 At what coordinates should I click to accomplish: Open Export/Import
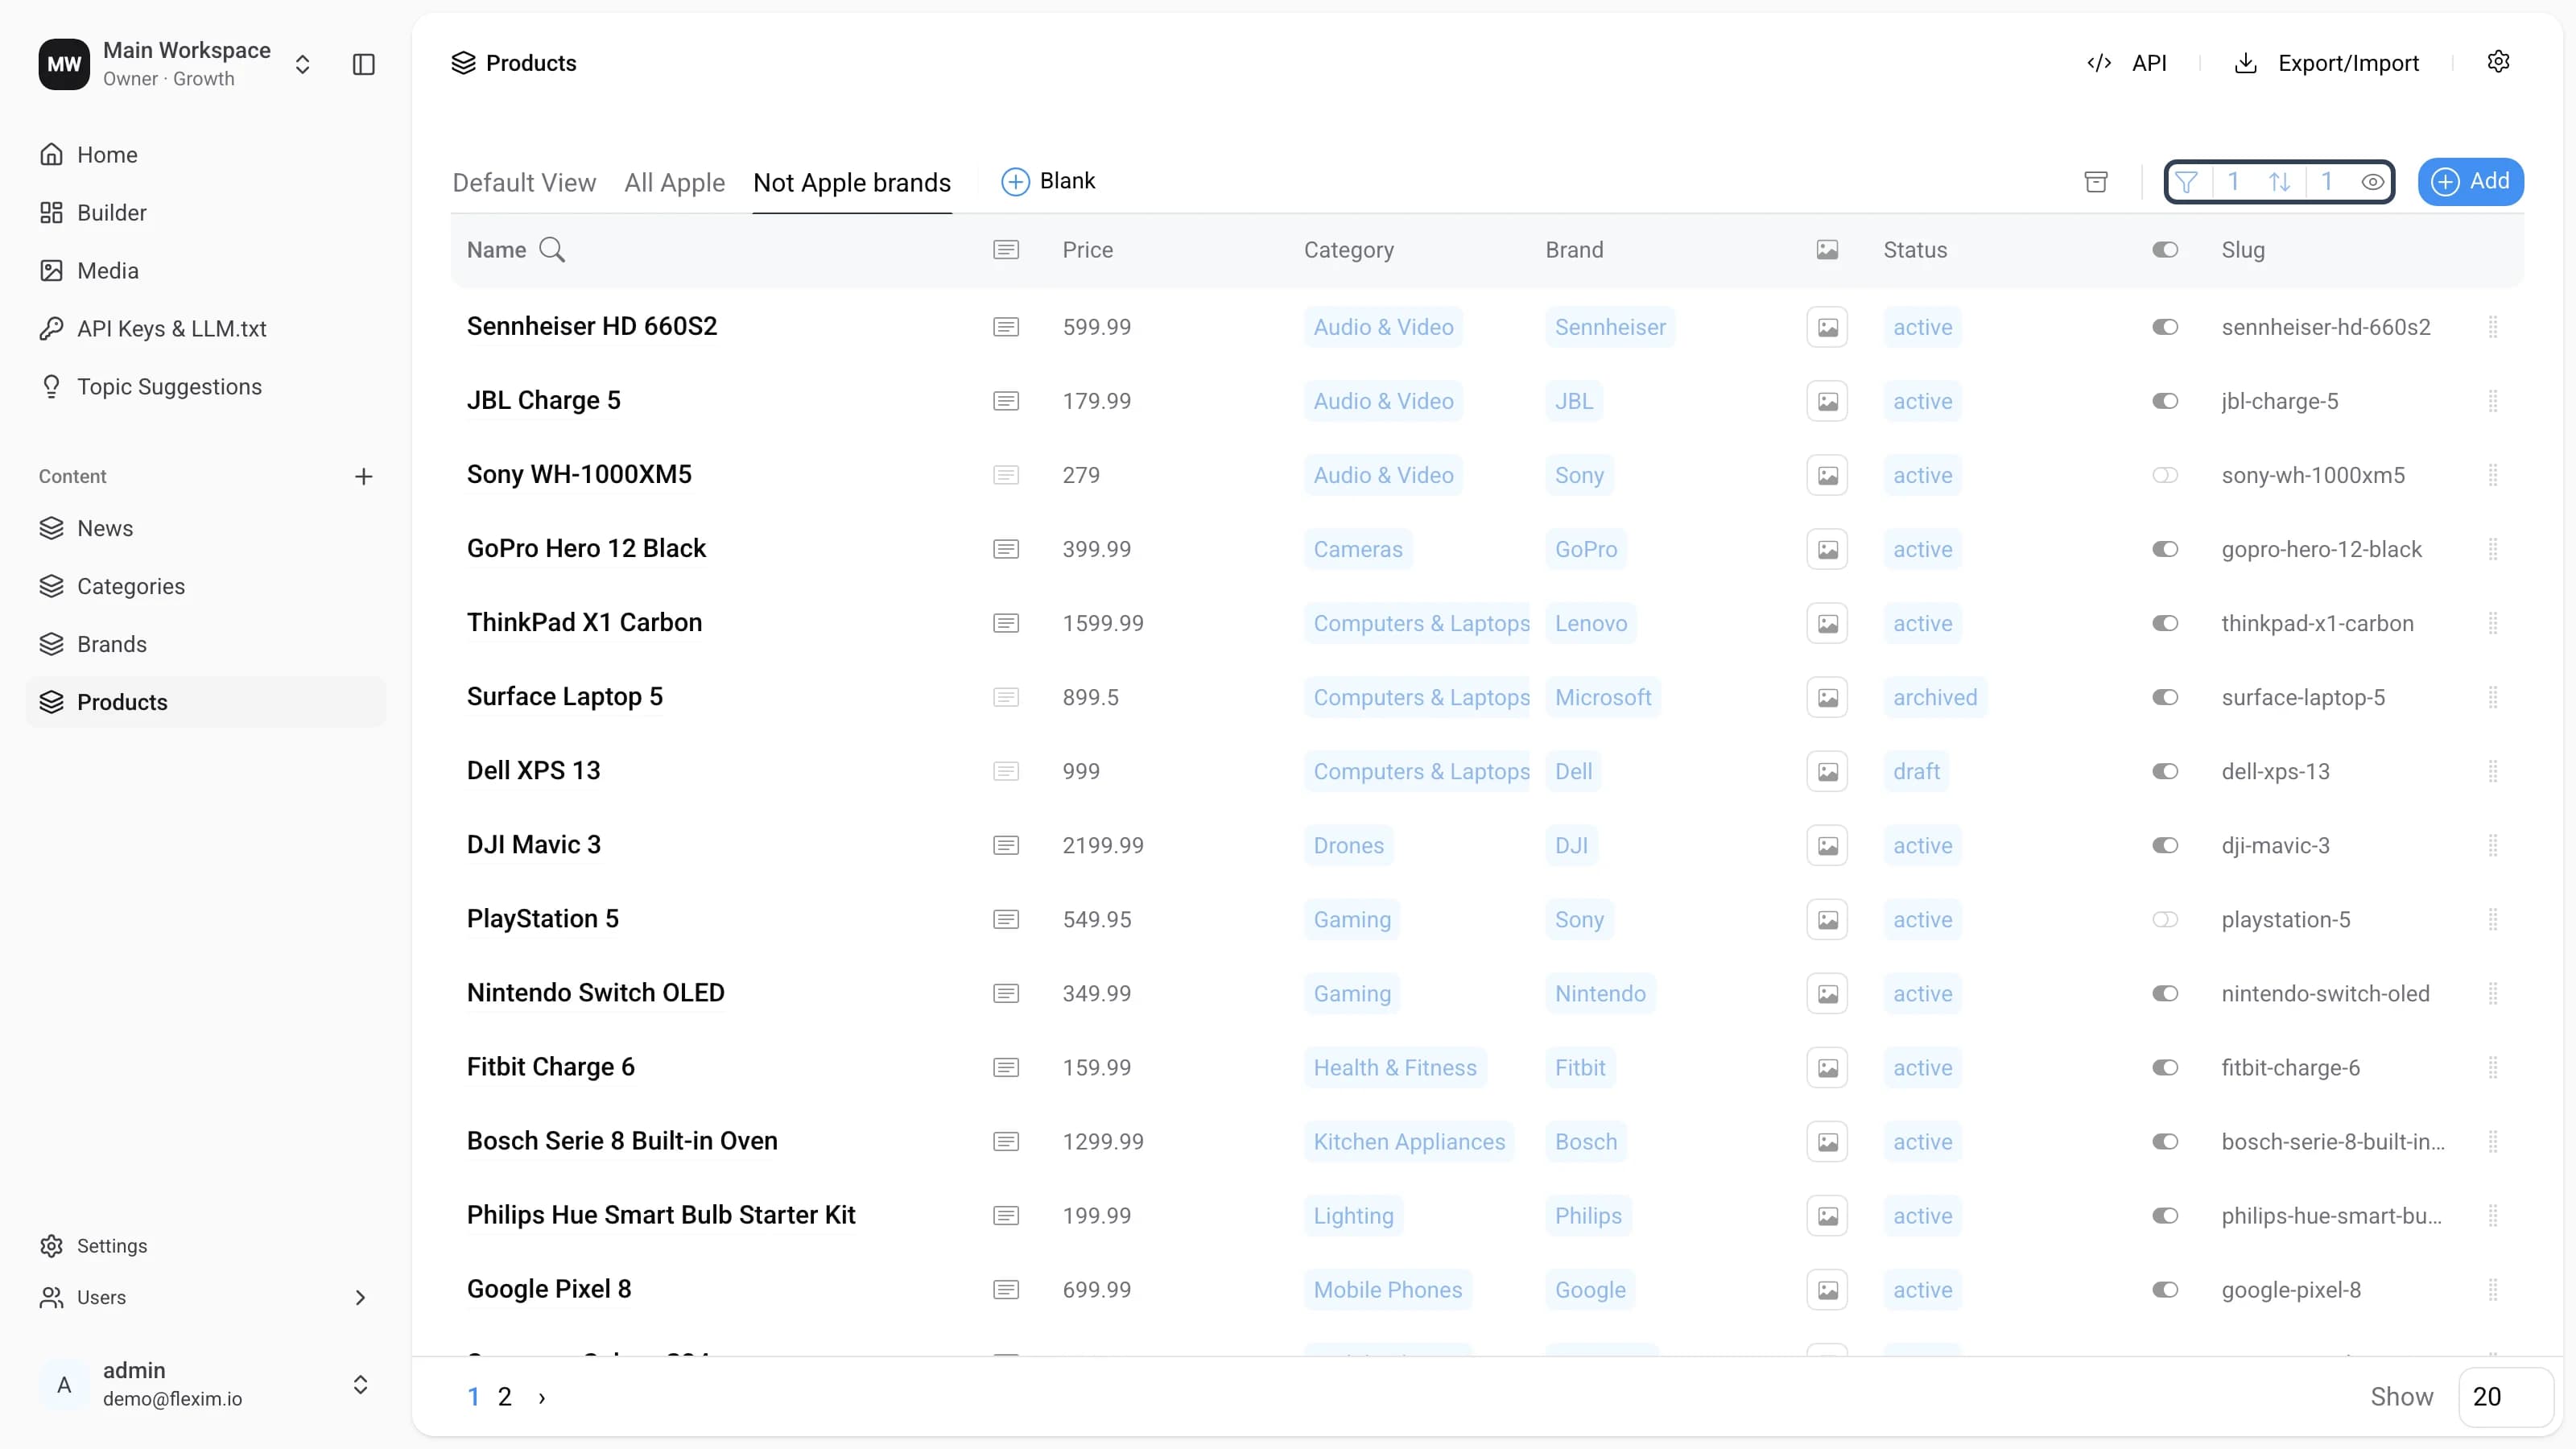pos(2326,63)
